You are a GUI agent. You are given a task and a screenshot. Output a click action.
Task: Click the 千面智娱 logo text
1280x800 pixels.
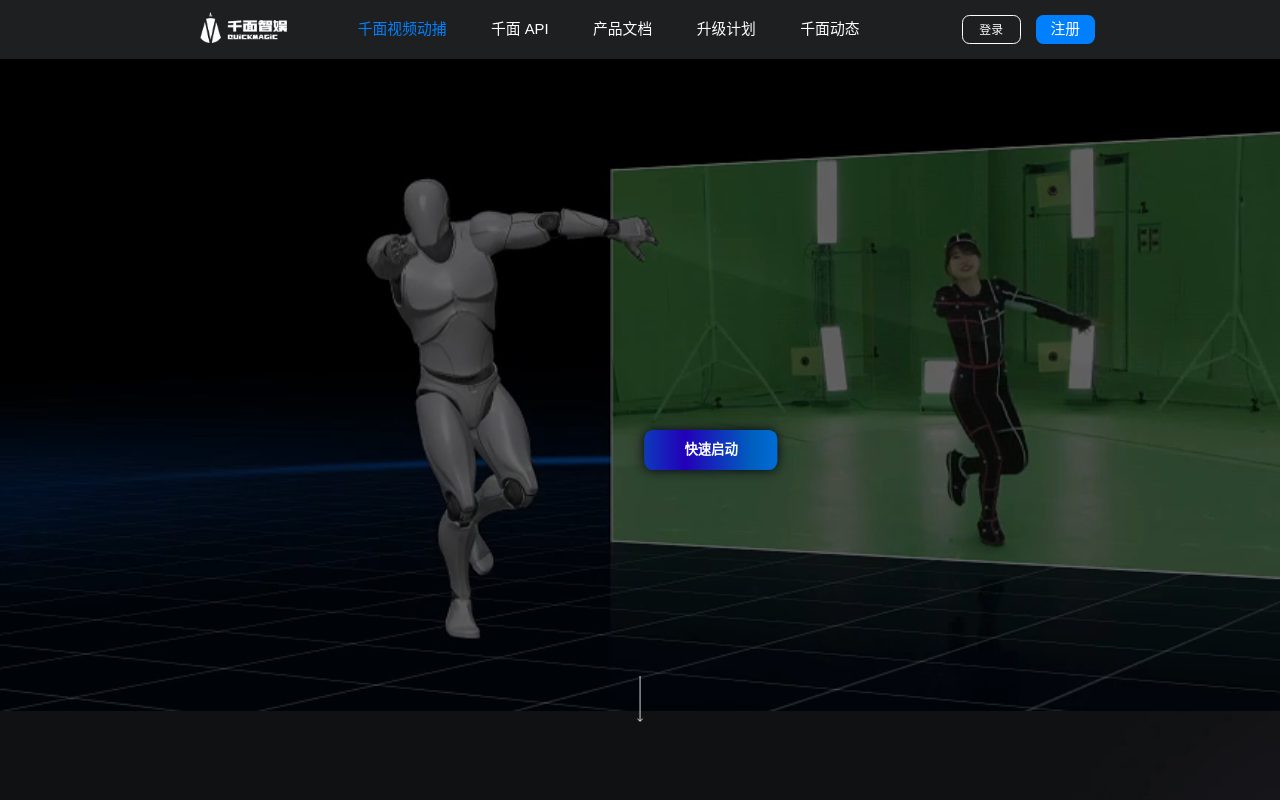point(257,29)
